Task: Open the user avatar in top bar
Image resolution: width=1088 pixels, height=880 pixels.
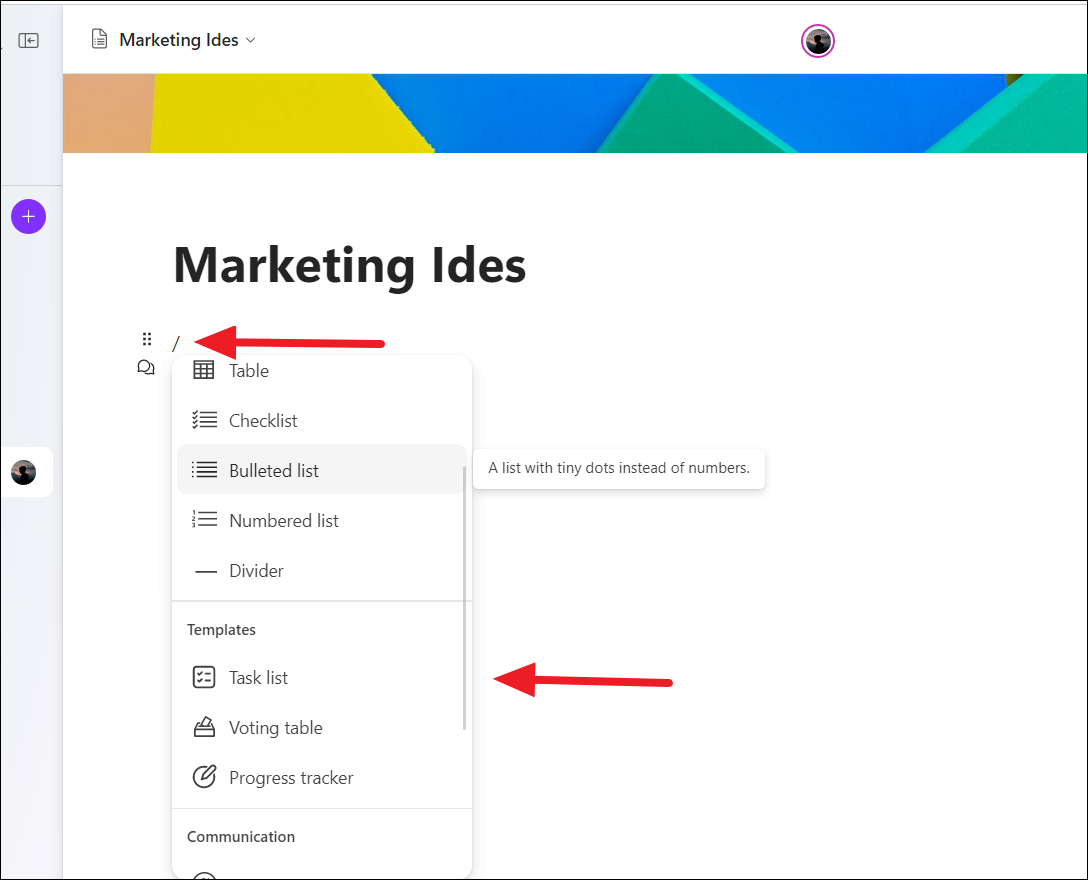Action: [x=817, y=41]
